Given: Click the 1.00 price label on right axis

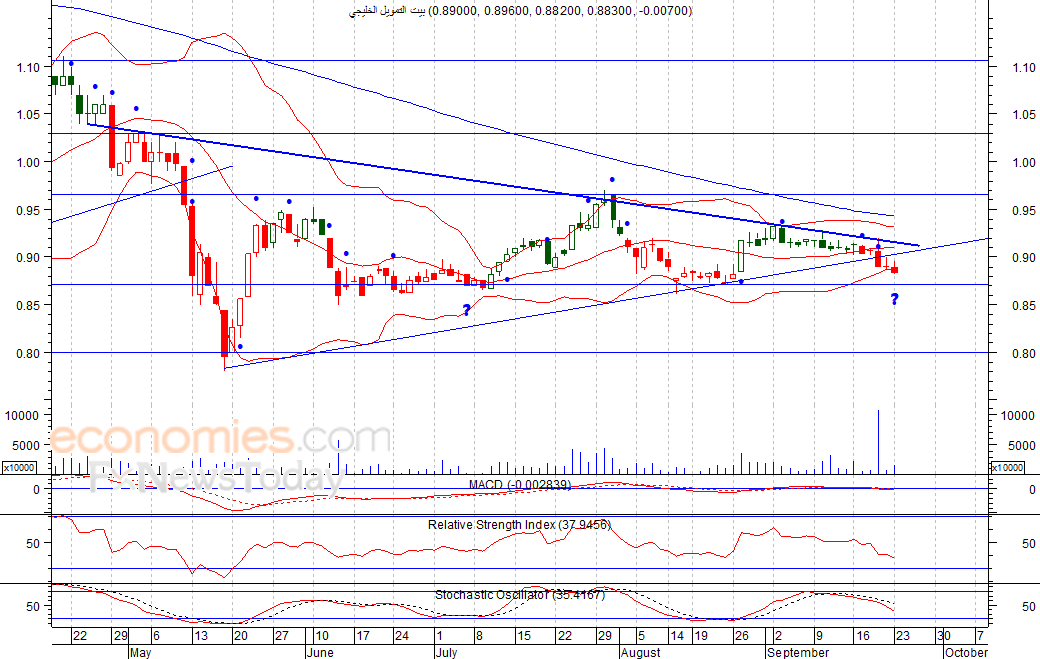Looking at the screenshot, I should click(x=1024, y=162).
